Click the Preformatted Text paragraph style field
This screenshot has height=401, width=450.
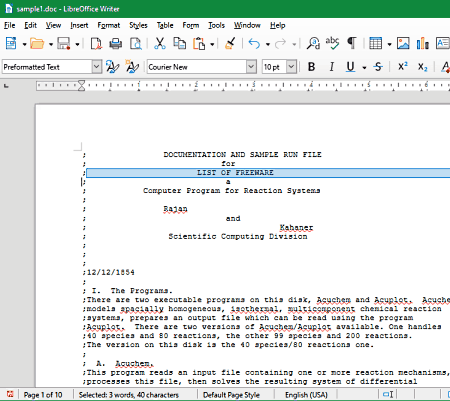point(47,67)
